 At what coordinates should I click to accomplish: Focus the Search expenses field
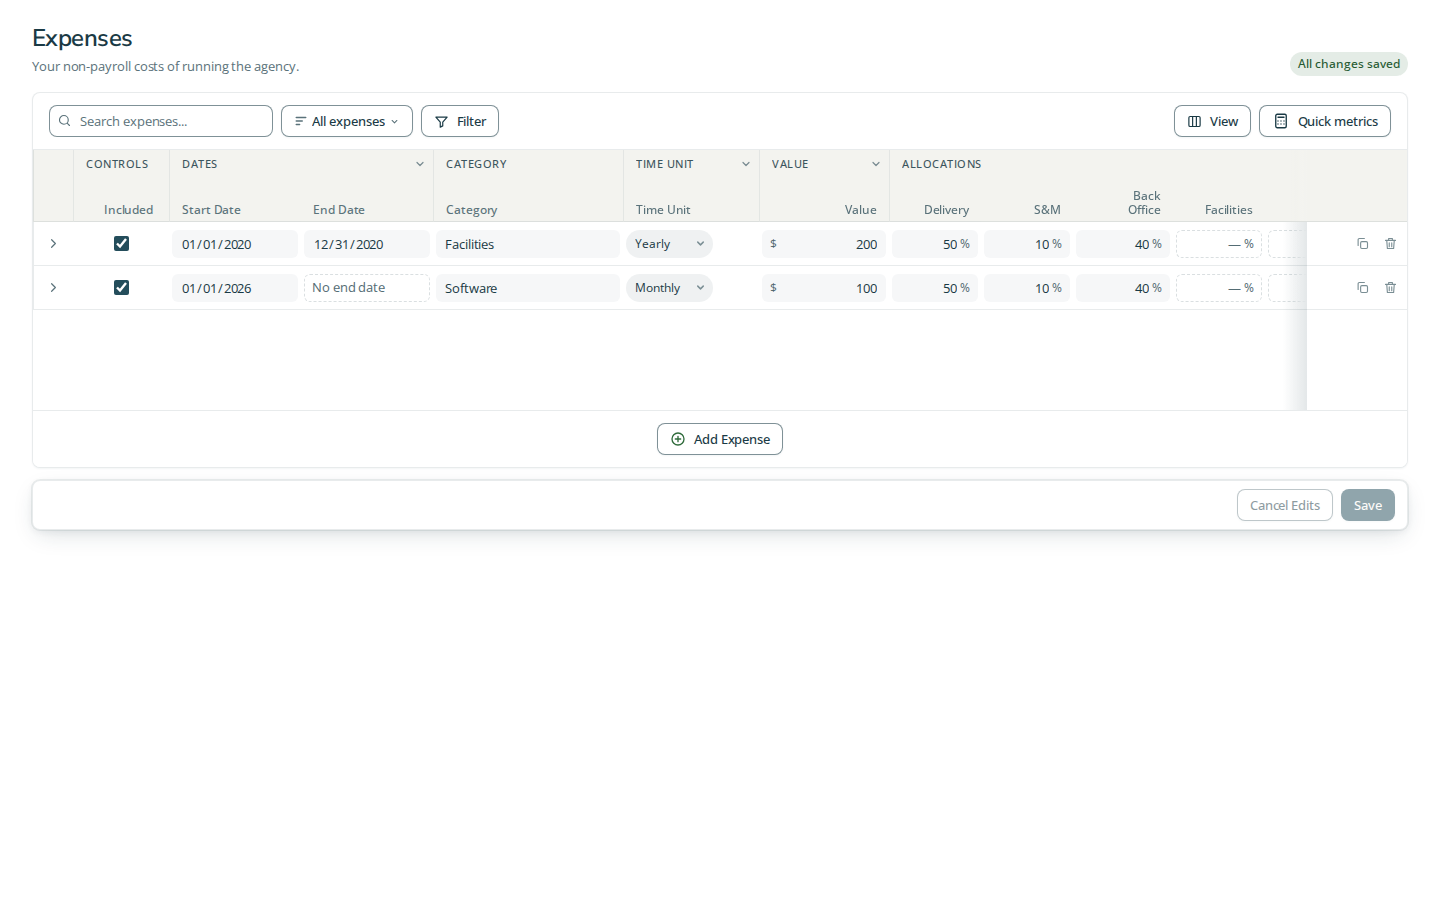click(161, 121)
